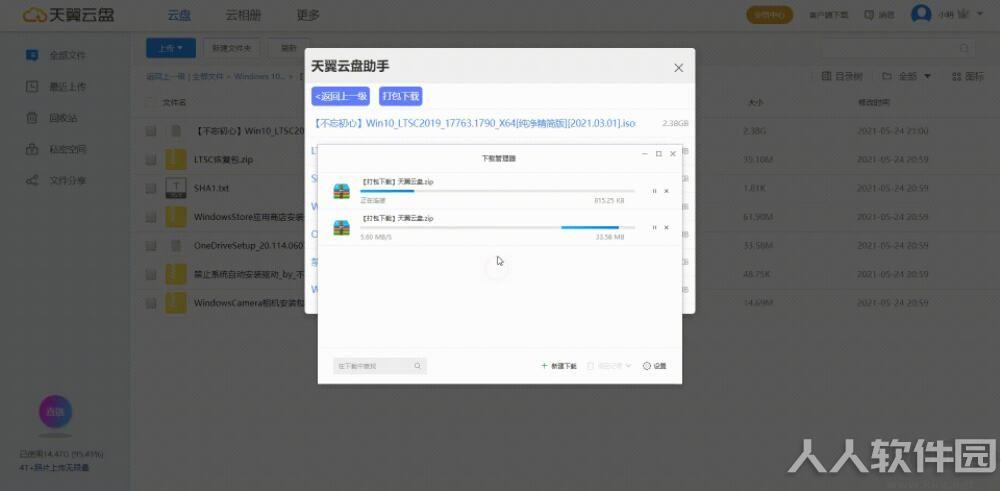Check the LTSC恢复包.zip row
Image resolution: width=1001 pixels, height=491 pixels.
coord(151,160)
